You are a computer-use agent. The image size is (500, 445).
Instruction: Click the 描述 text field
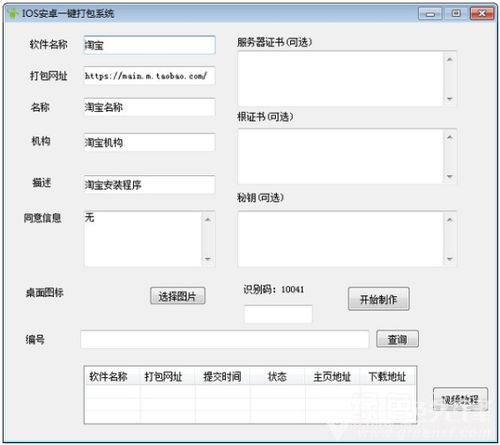[x=149, y=184]
